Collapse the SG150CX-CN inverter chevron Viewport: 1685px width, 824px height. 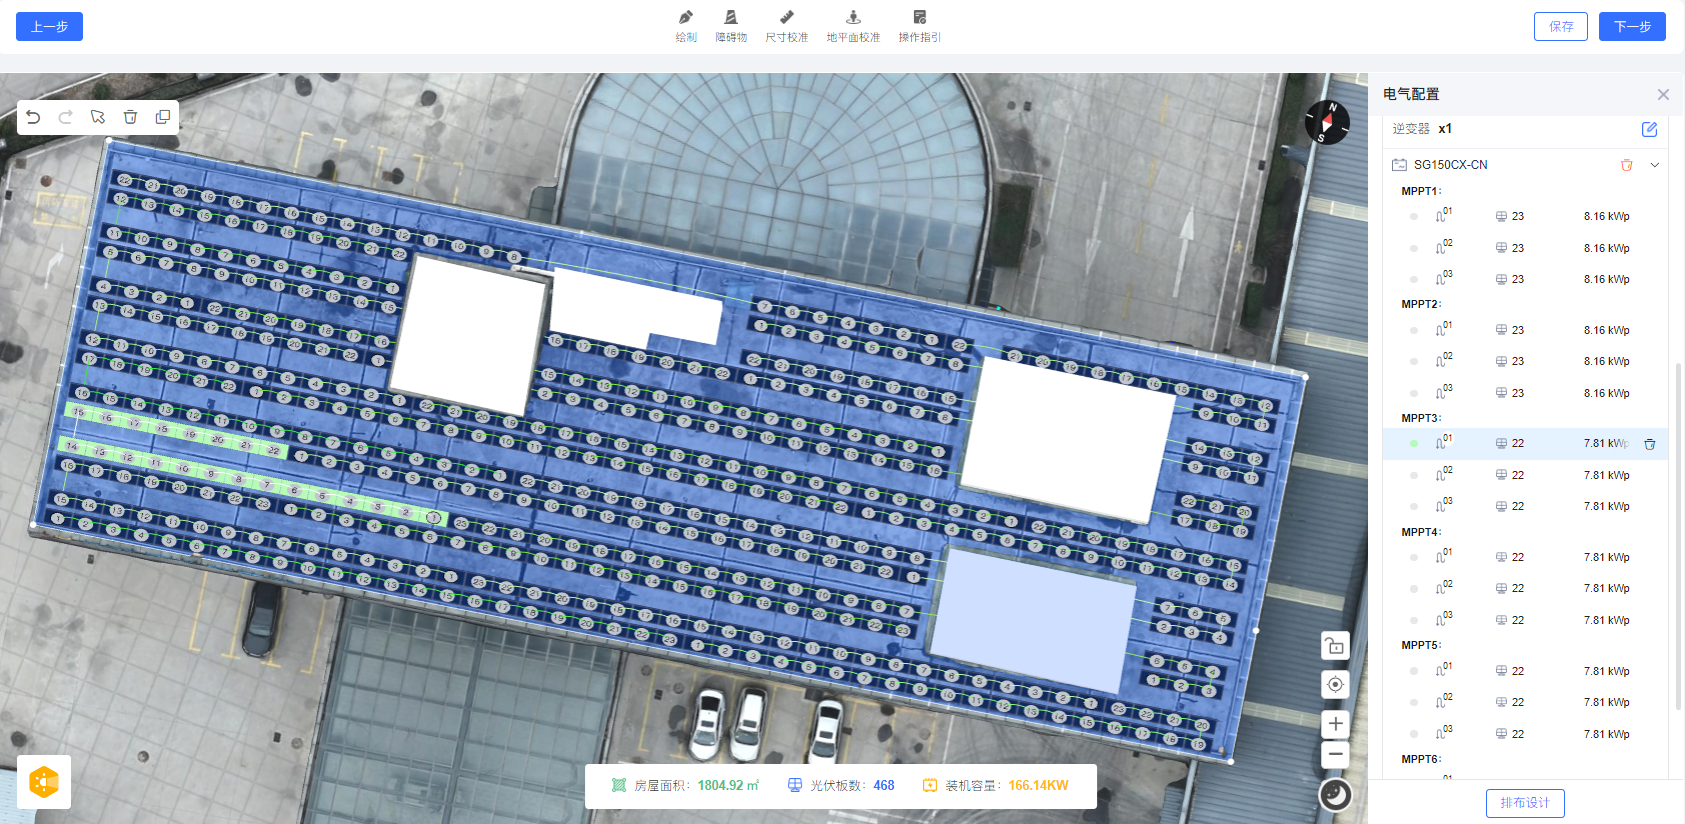coord(1655,165)
